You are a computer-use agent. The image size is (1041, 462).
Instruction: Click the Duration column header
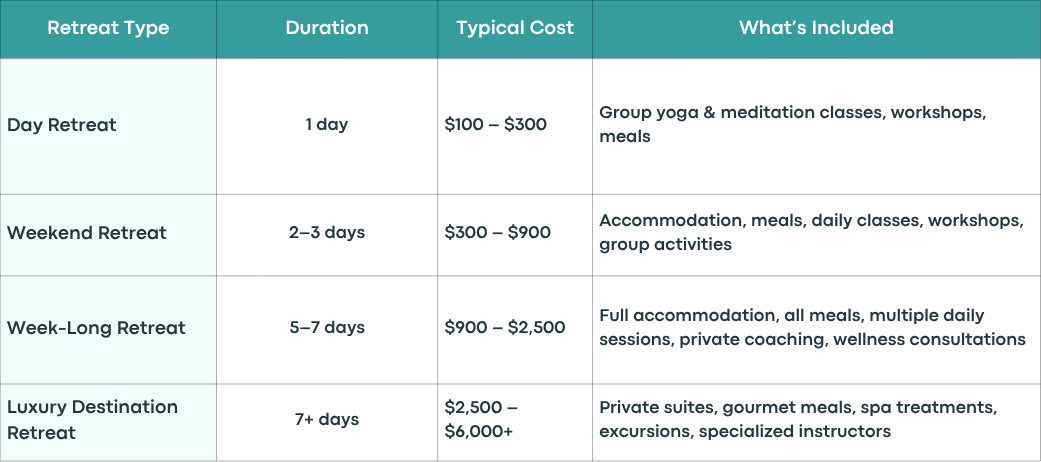pos(327,28)
